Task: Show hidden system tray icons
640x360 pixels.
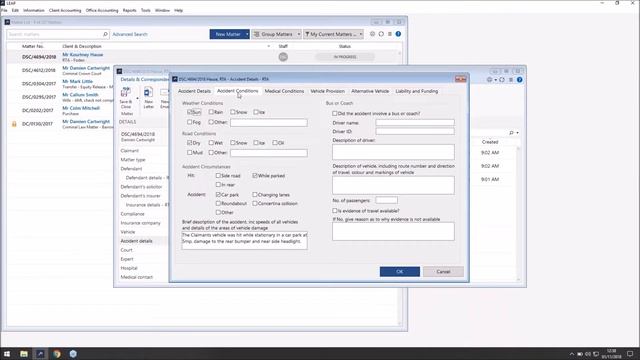Action: tap(571, 354)
